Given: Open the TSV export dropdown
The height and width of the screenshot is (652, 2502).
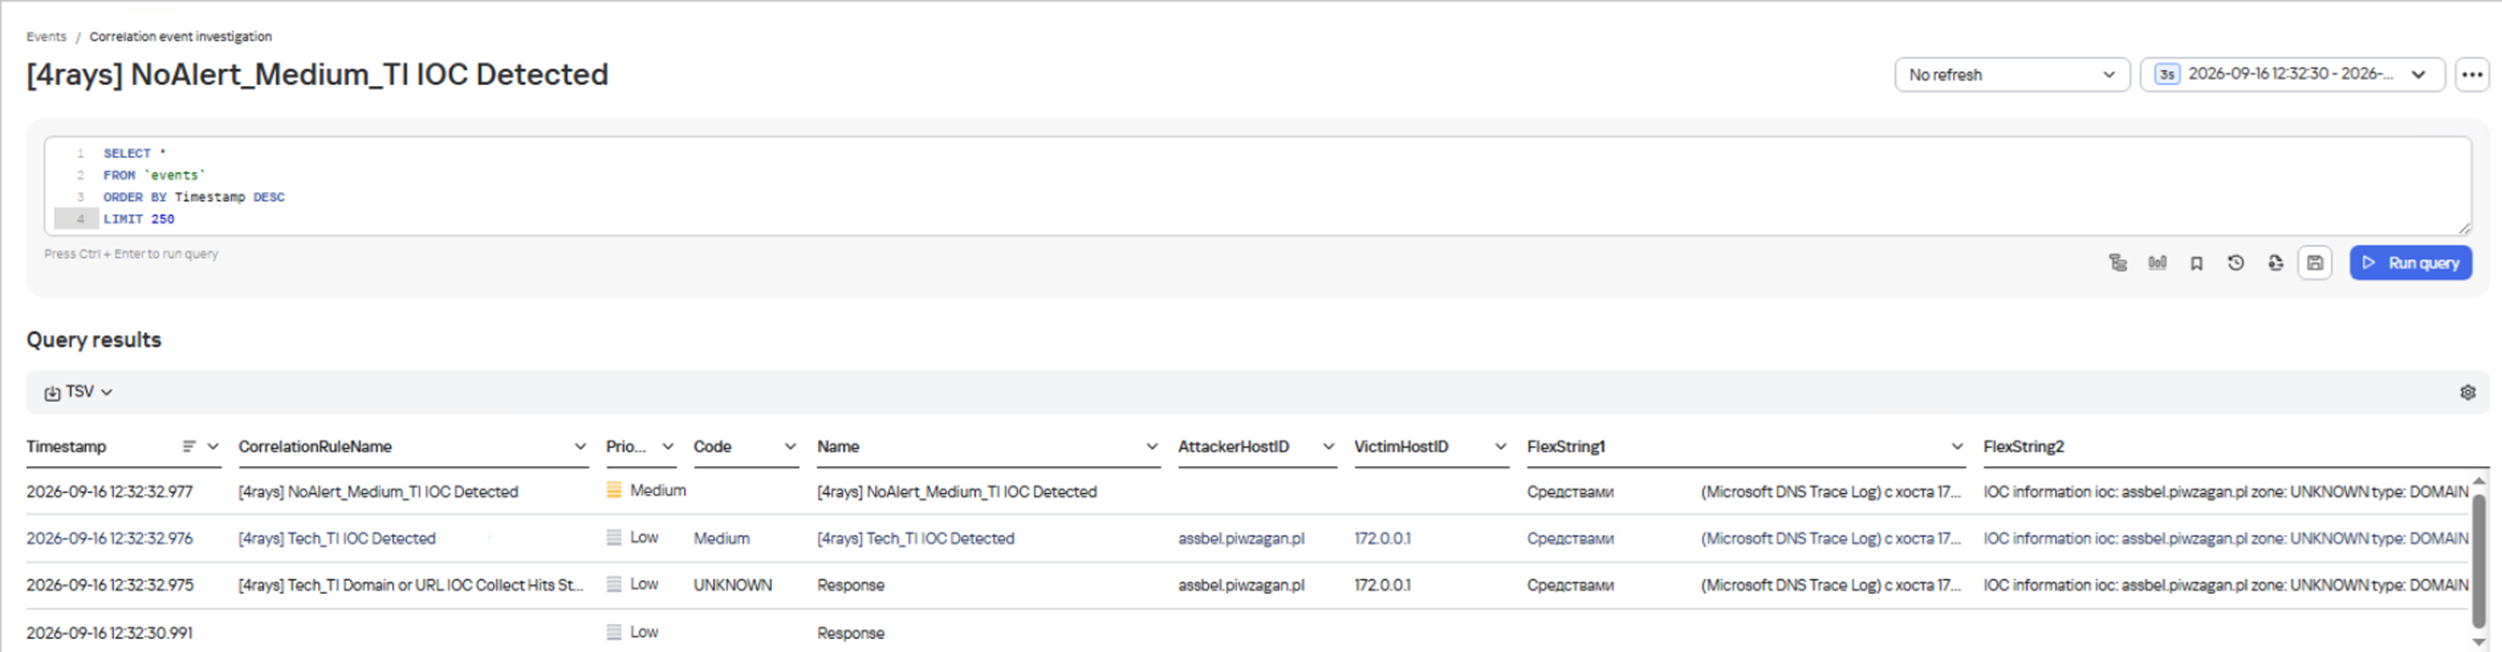Looking at the screenshot, I should (78, 392).
